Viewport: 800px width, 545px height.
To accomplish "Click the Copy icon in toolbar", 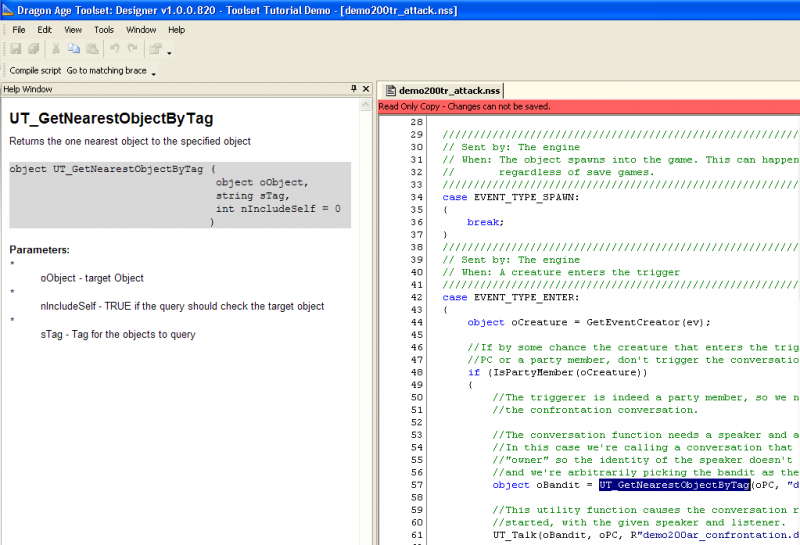I will click(73, 49).
